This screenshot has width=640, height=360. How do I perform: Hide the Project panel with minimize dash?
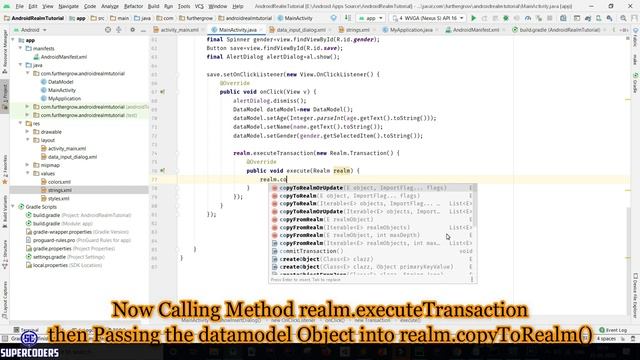pos(143,30)
